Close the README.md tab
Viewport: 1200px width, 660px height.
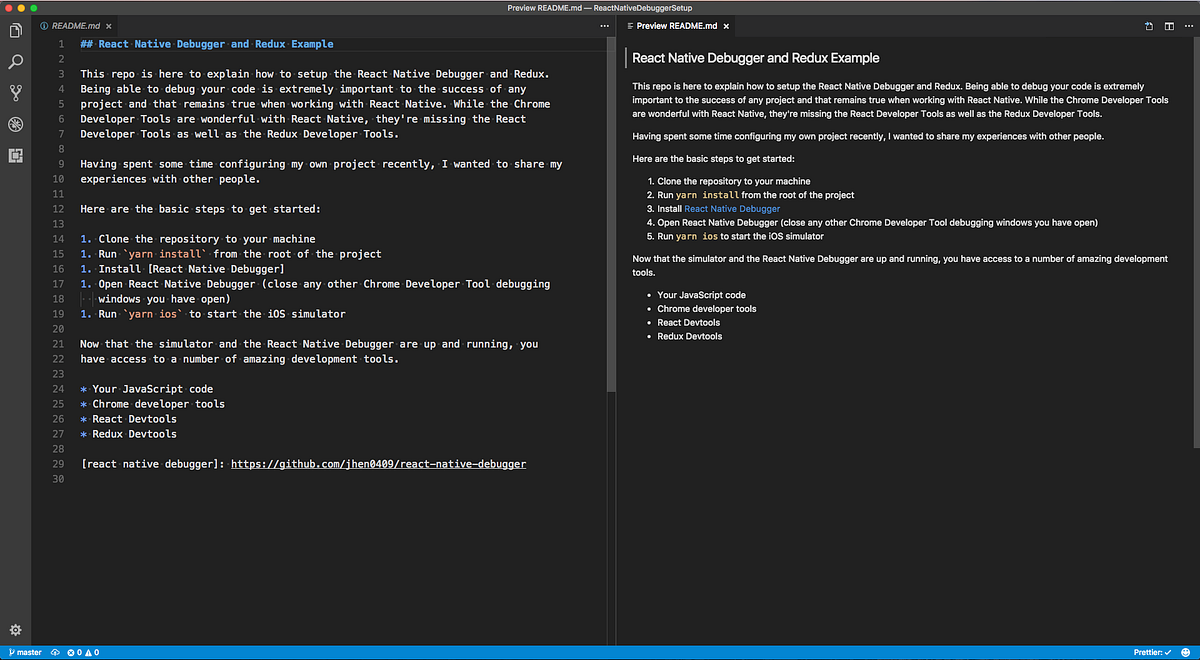pos(110,26)
